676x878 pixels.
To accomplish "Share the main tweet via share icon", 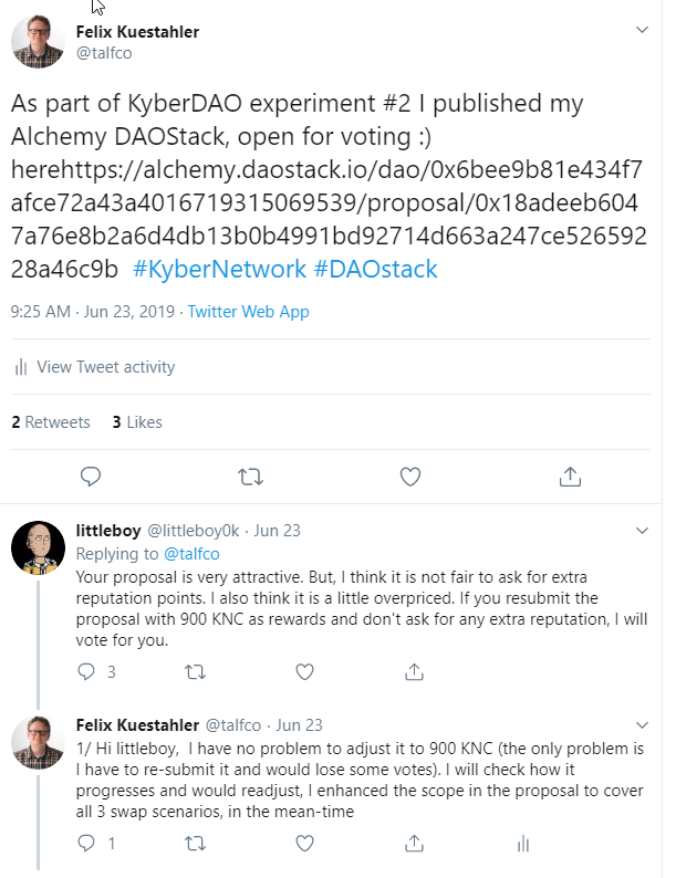I will pos(570,477).
